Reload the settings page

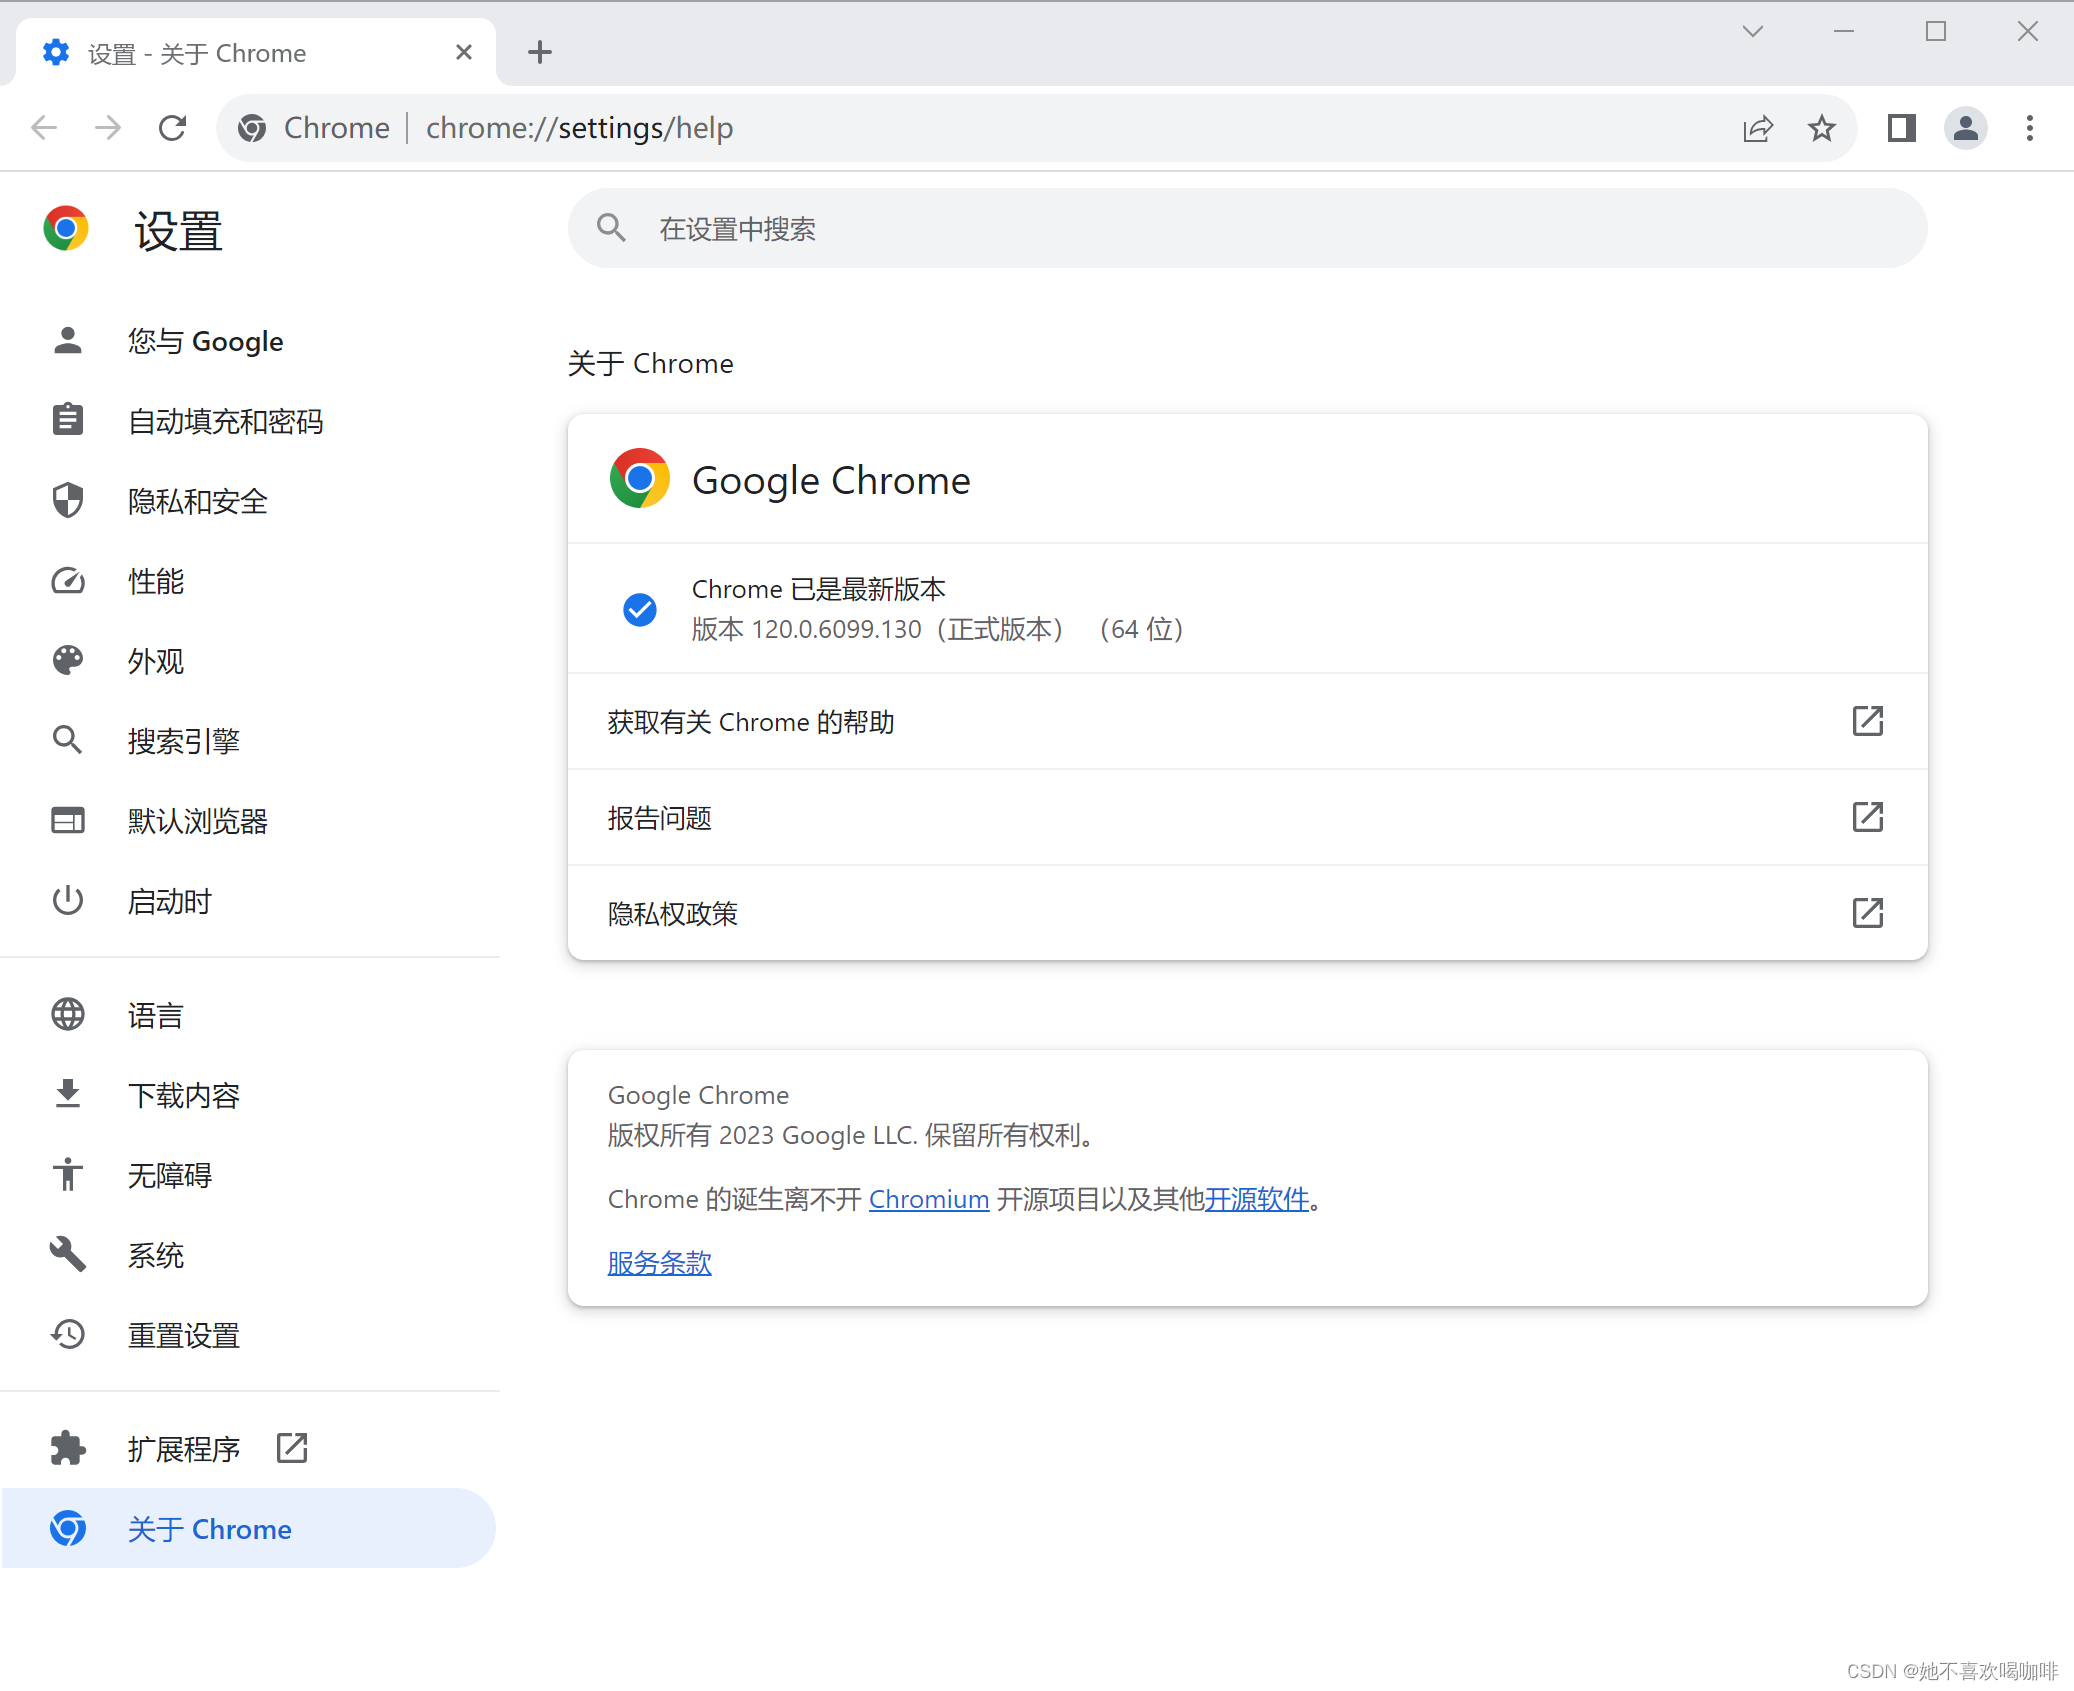point(173,127)
